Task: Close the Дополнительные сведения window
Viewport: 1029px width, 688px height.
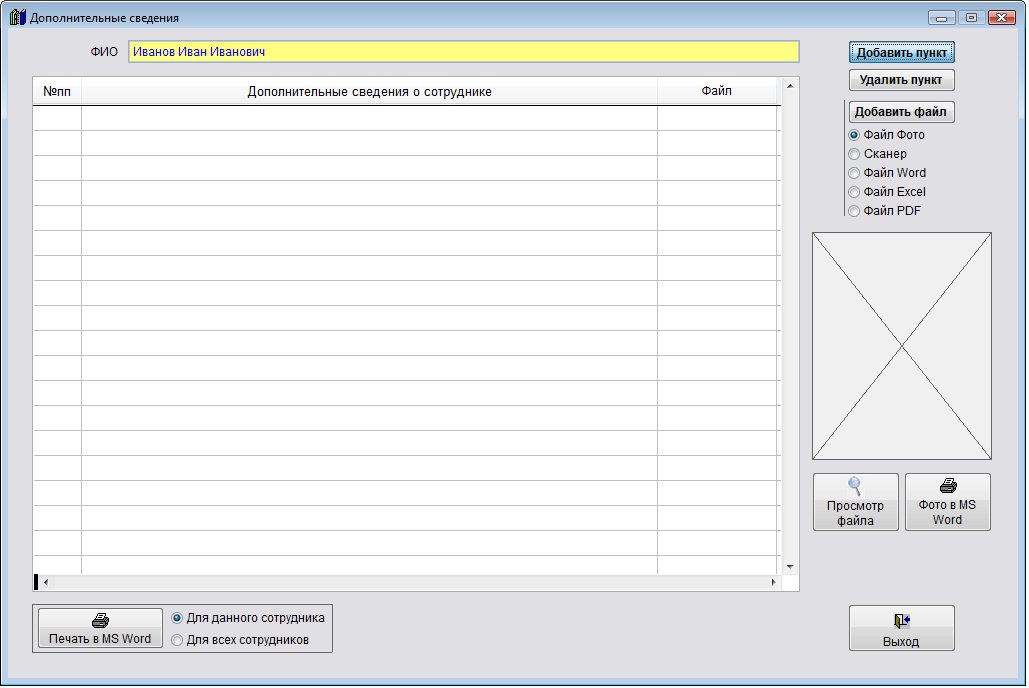Action: 1001,18
